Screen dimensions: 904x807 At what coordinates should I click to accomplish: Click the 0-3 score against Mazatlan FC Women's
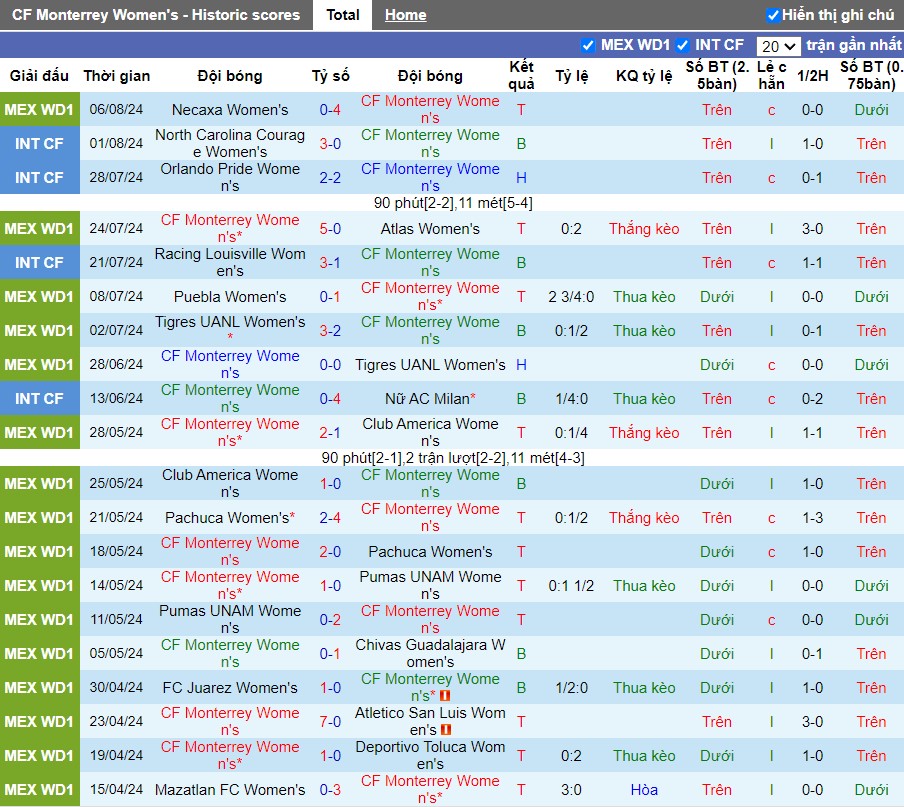click(x=330, y=790)
